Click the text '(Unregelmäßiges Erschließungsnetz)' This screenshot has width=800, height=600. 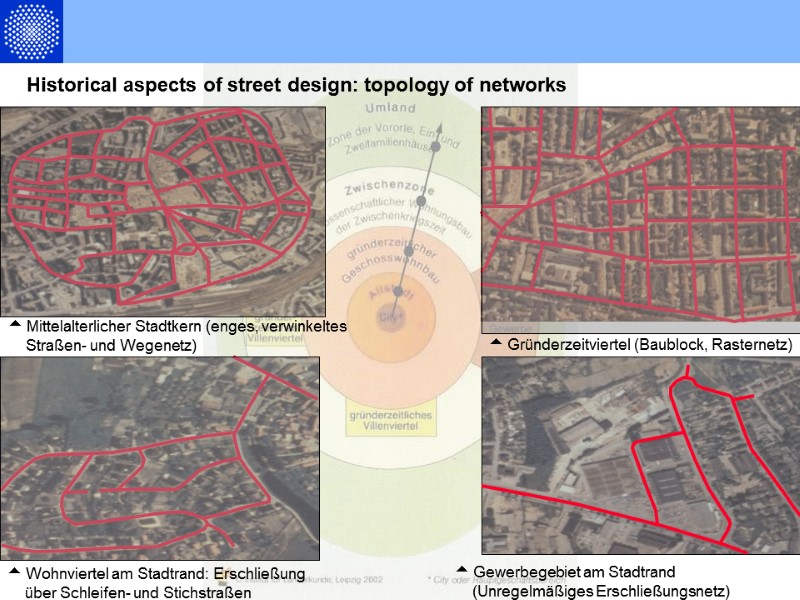(x=601, y=591)
